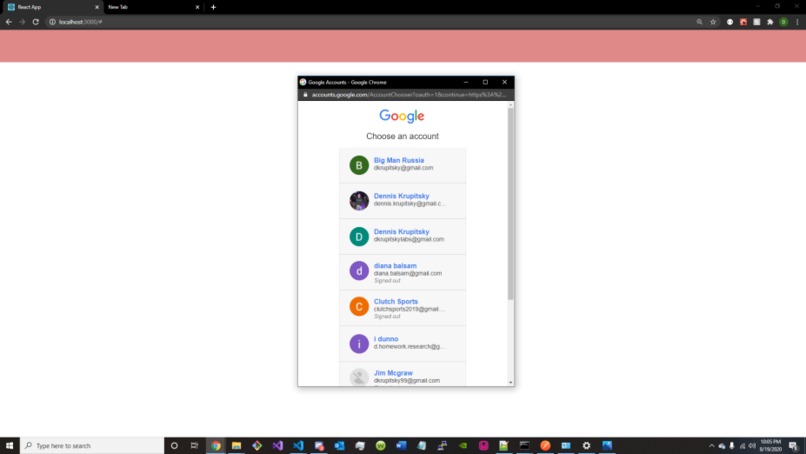
Task: Open the terminal window on taskbar
Action: (524, 445)
